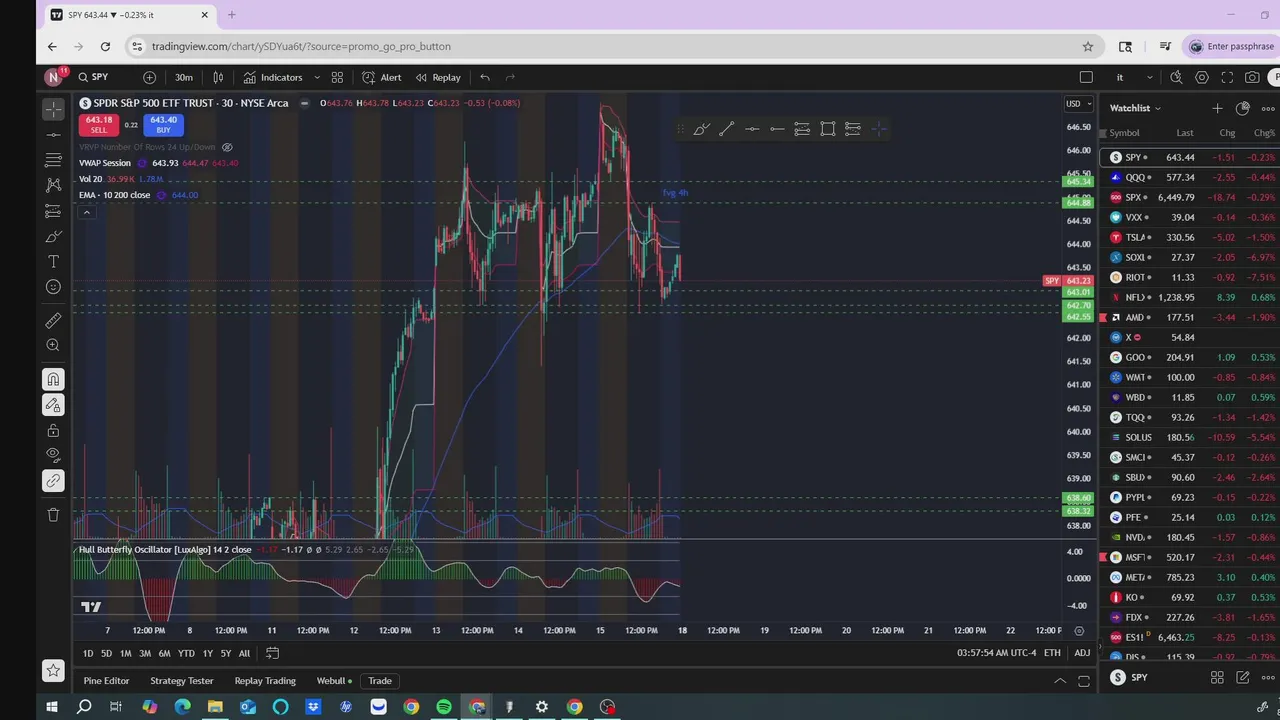Select rectangle tool in floating drawing toolbar
The width and height of the screenshot is (1280, 720).
(x=828, y=128)
